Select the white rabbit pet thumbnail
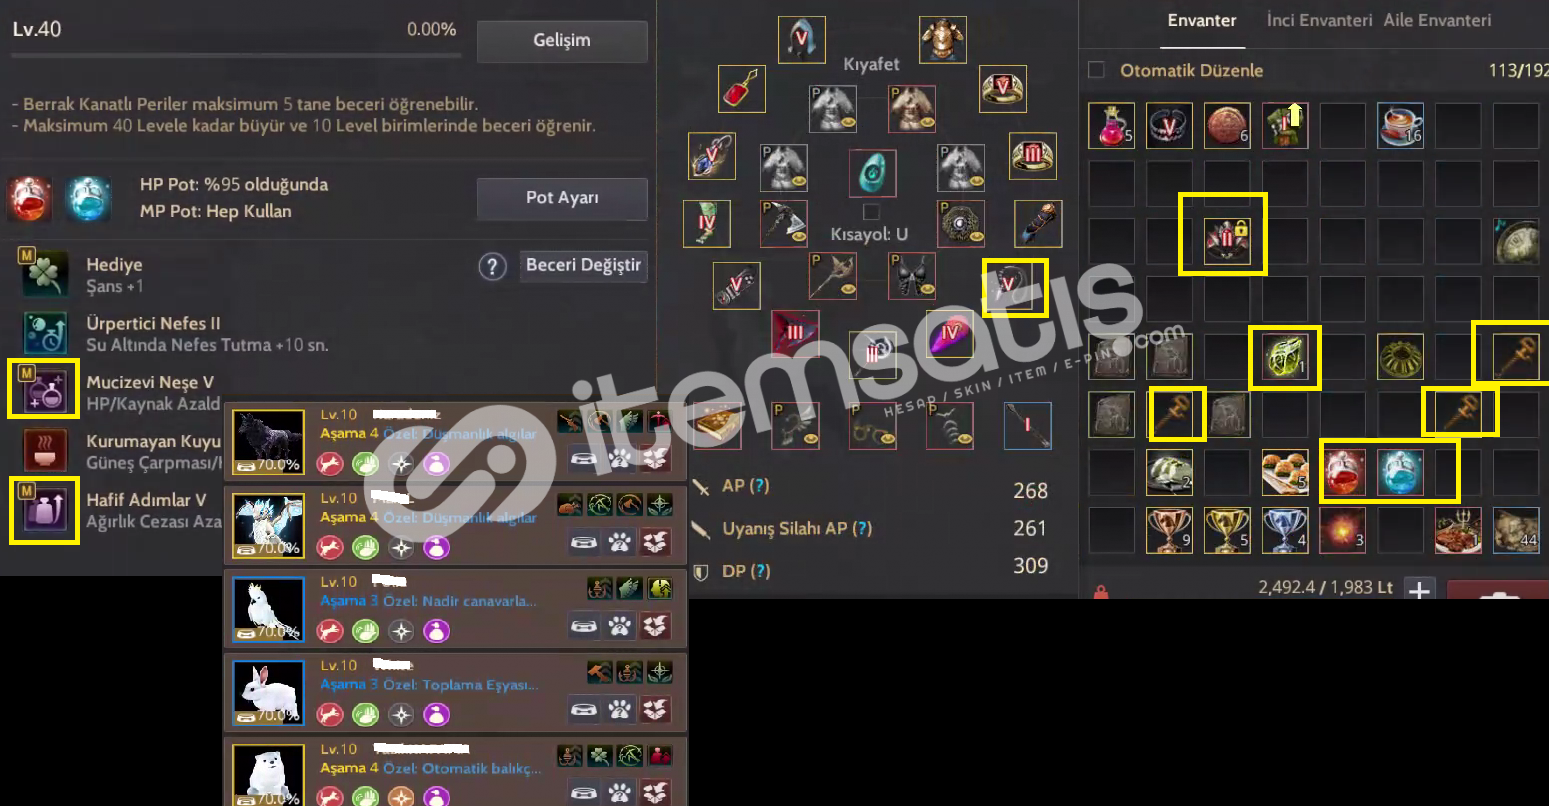 pyautogui.click(x=268, y=692)
